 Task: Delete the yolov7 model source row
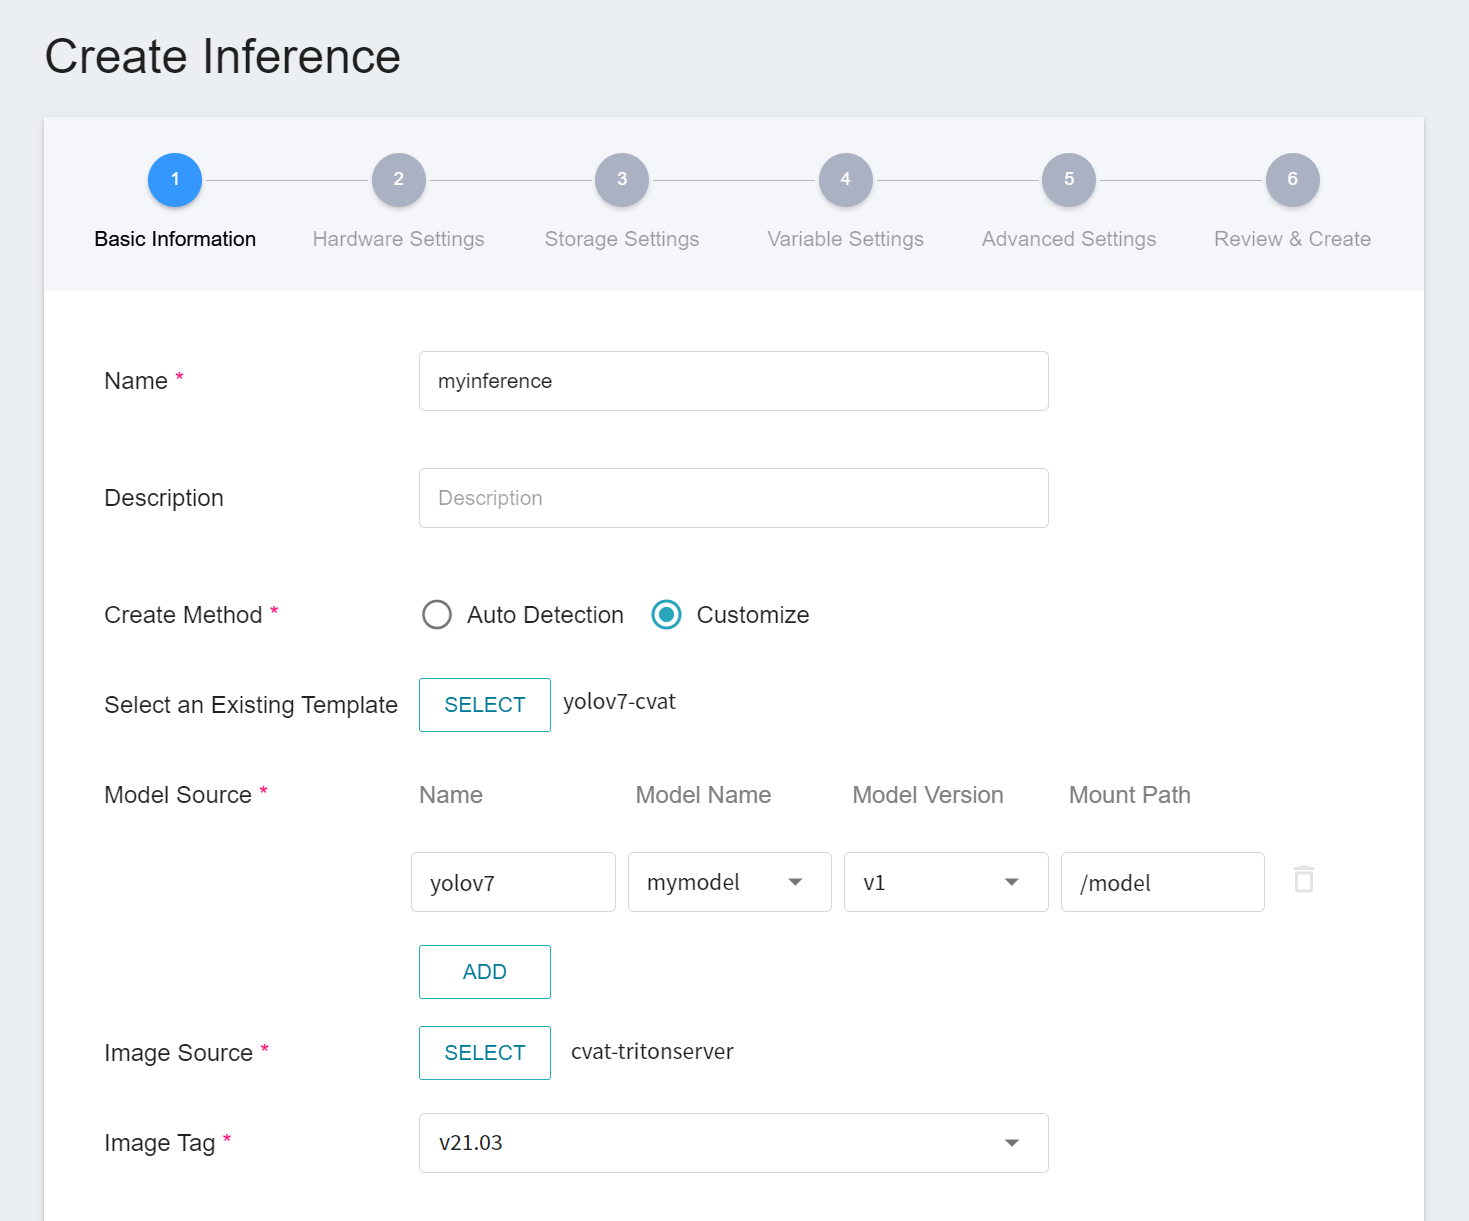(1303, 879)
